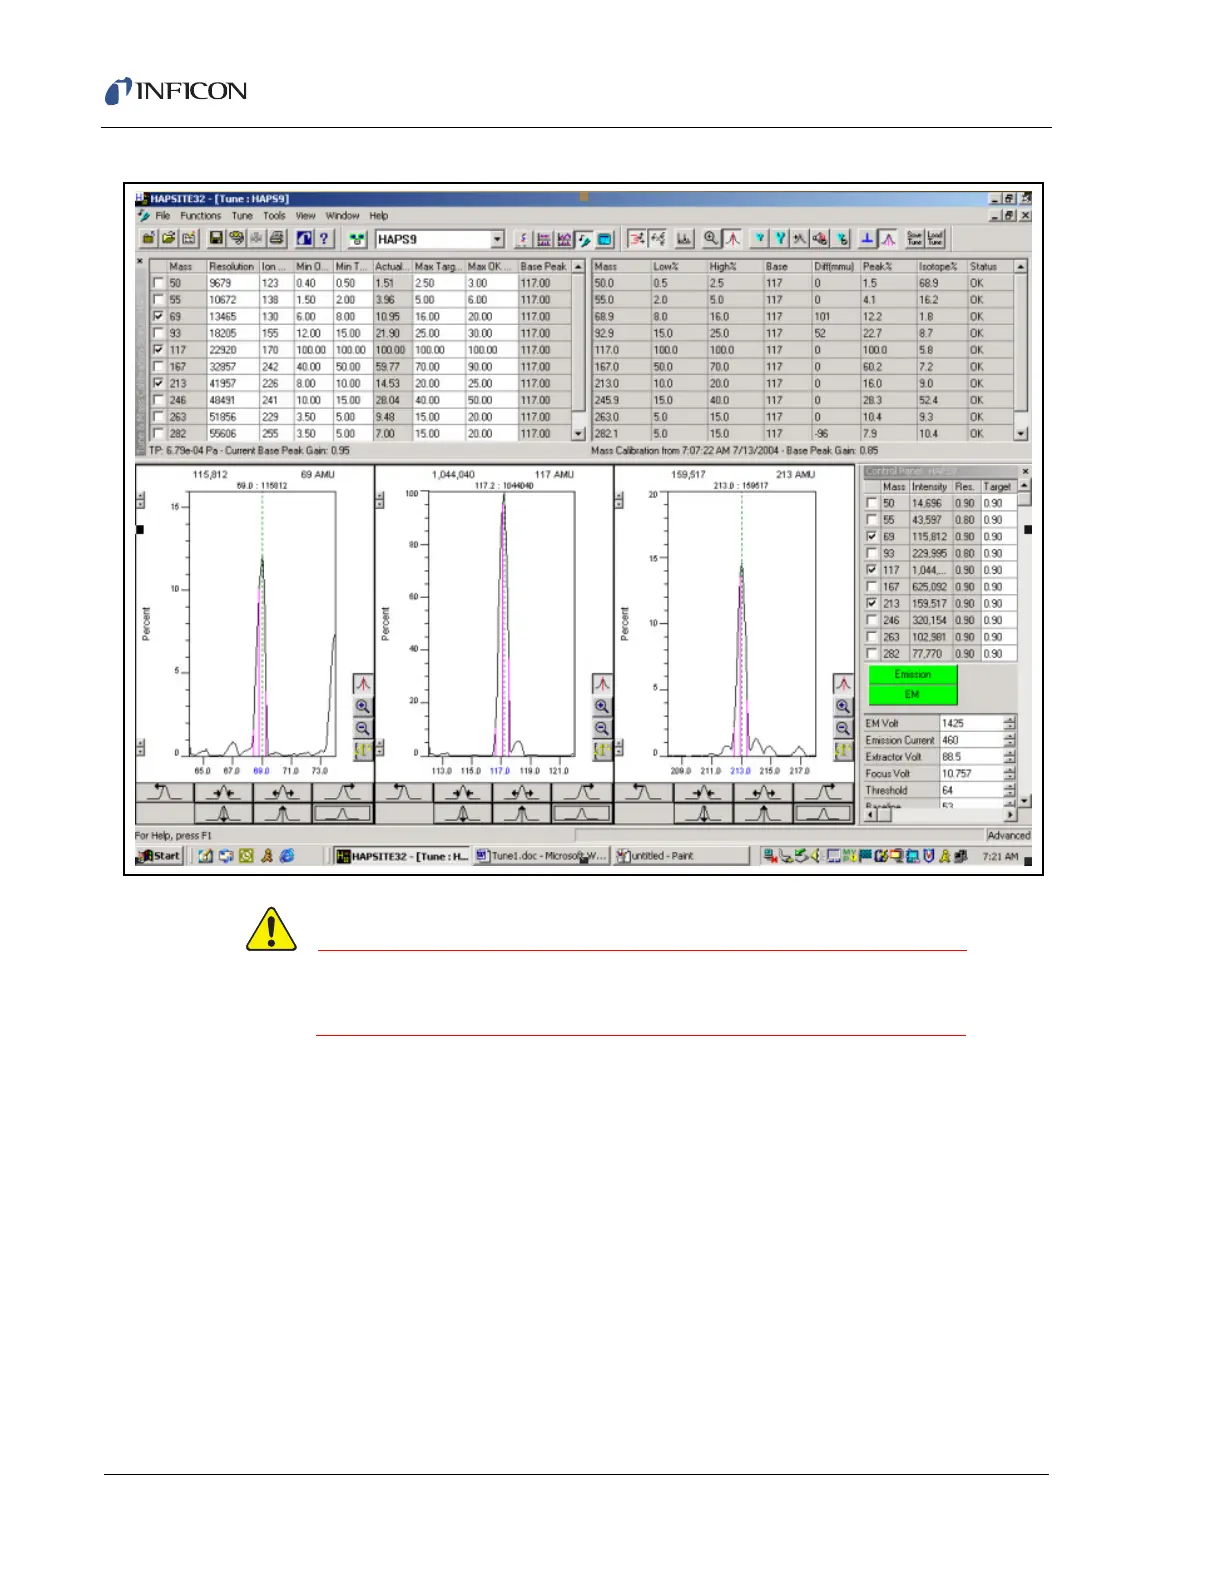Check mass 167 in the tune table
The height and width of the screenshot is (1584, 1222).
point(158,367)
